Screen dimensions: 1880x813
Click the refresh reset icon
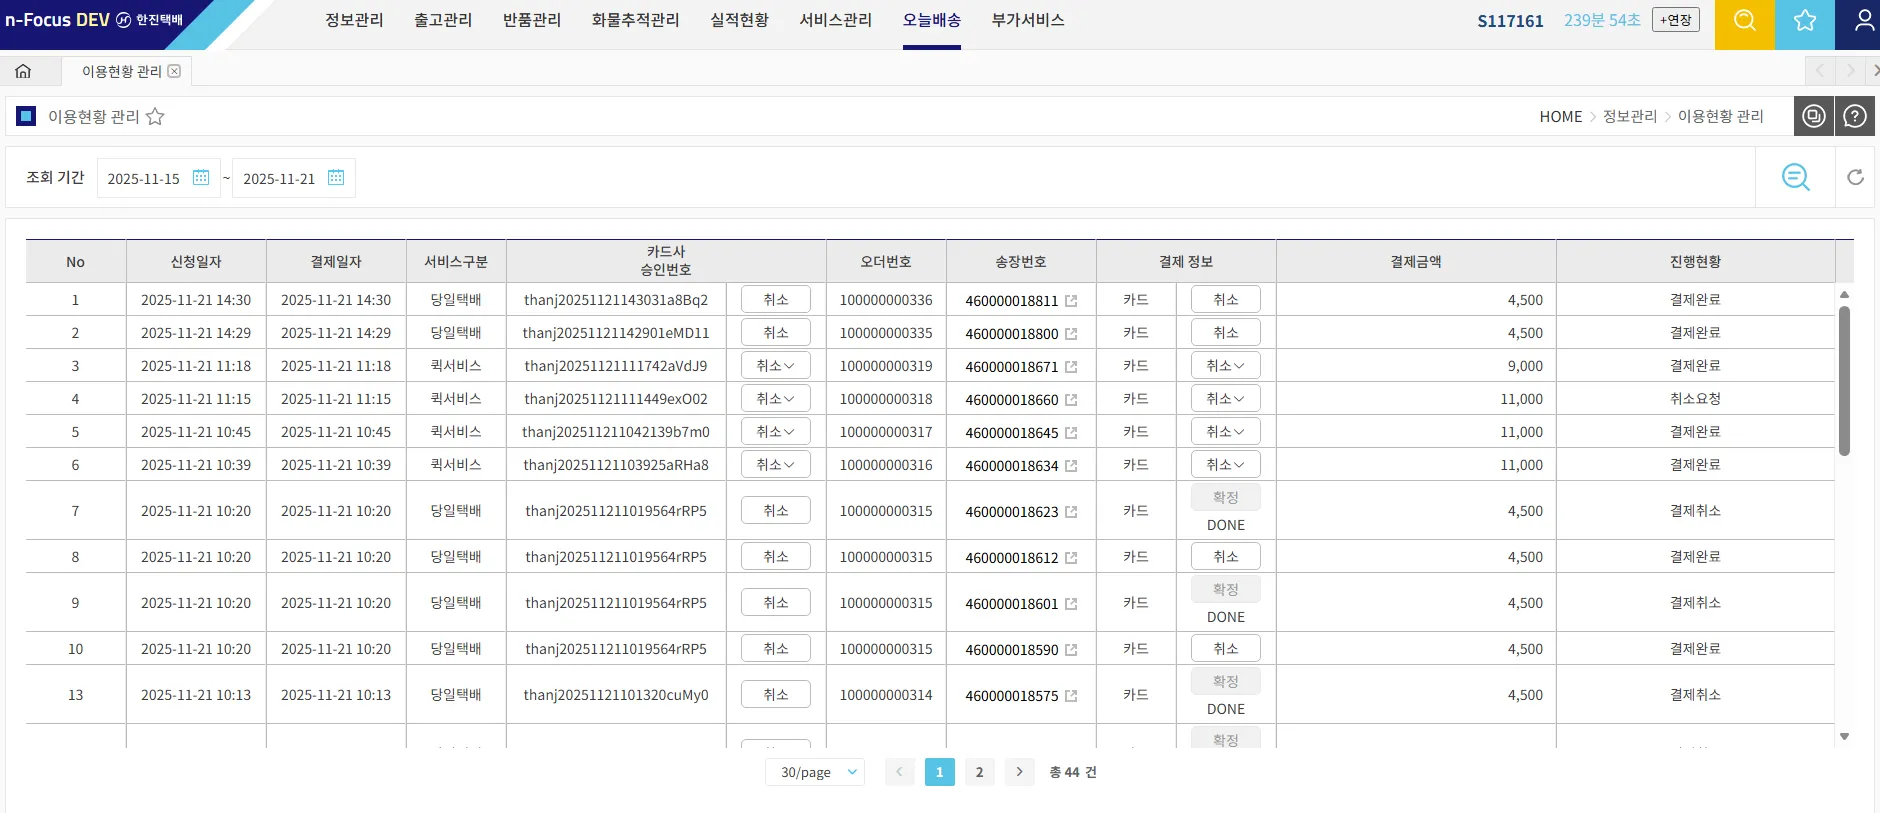click(1855, 178)
